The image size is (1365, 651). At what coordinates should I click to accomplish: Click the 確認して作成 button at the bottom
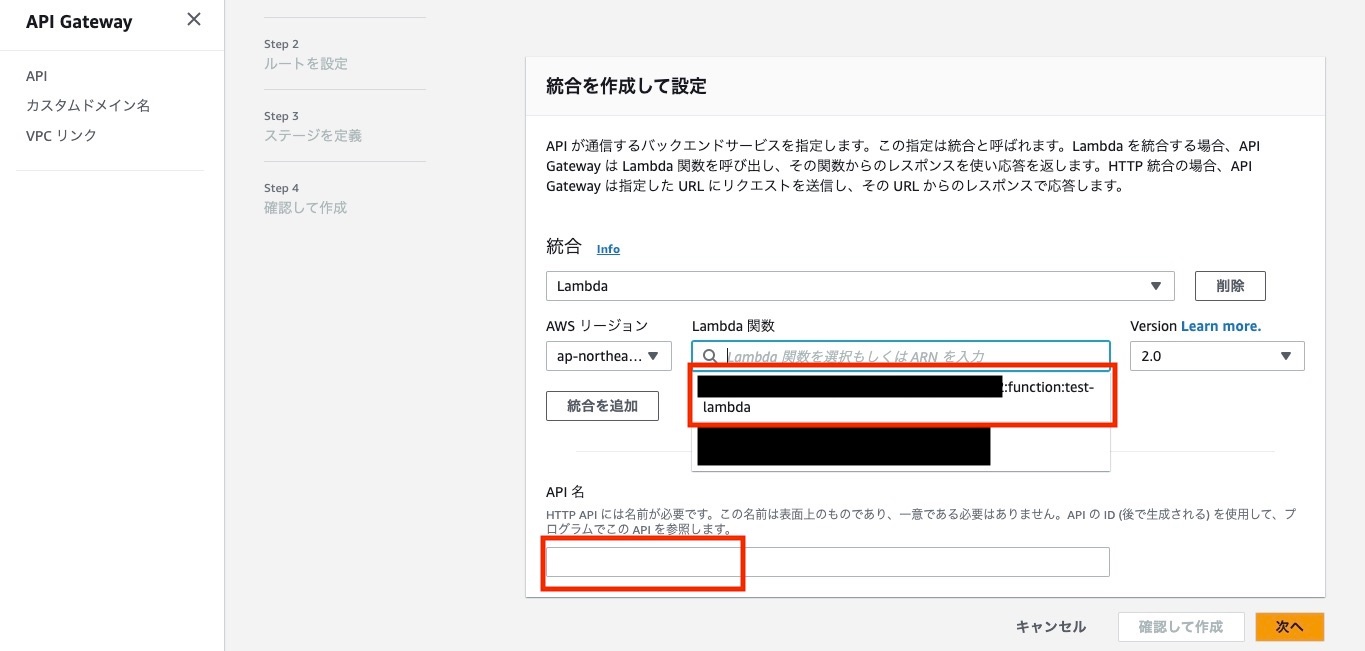coord(1181,627)
